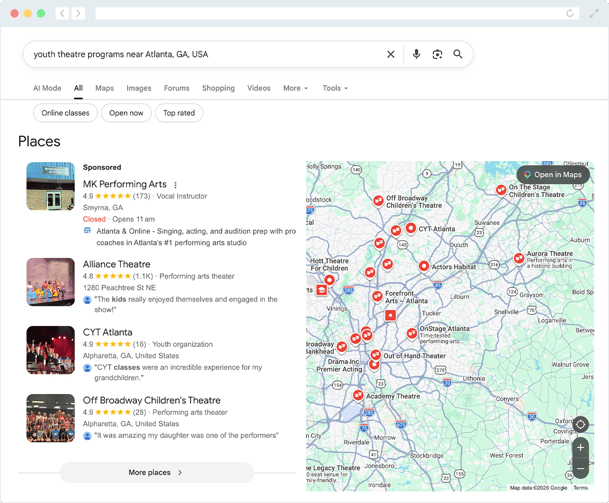The height and width of the screenshot is (503, 609).
Task: Select the CYT Atlanta map pin
Action: click(x=411, y=228)
